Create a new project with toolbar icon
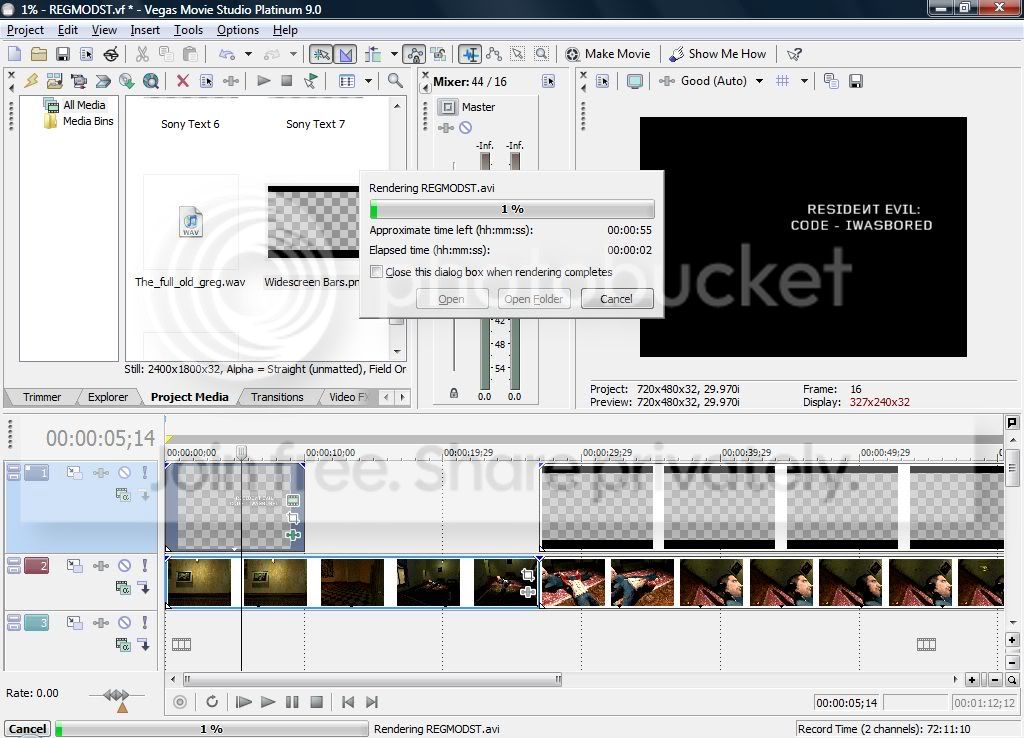Screen dimensions: 1024x738 [14, 54]
